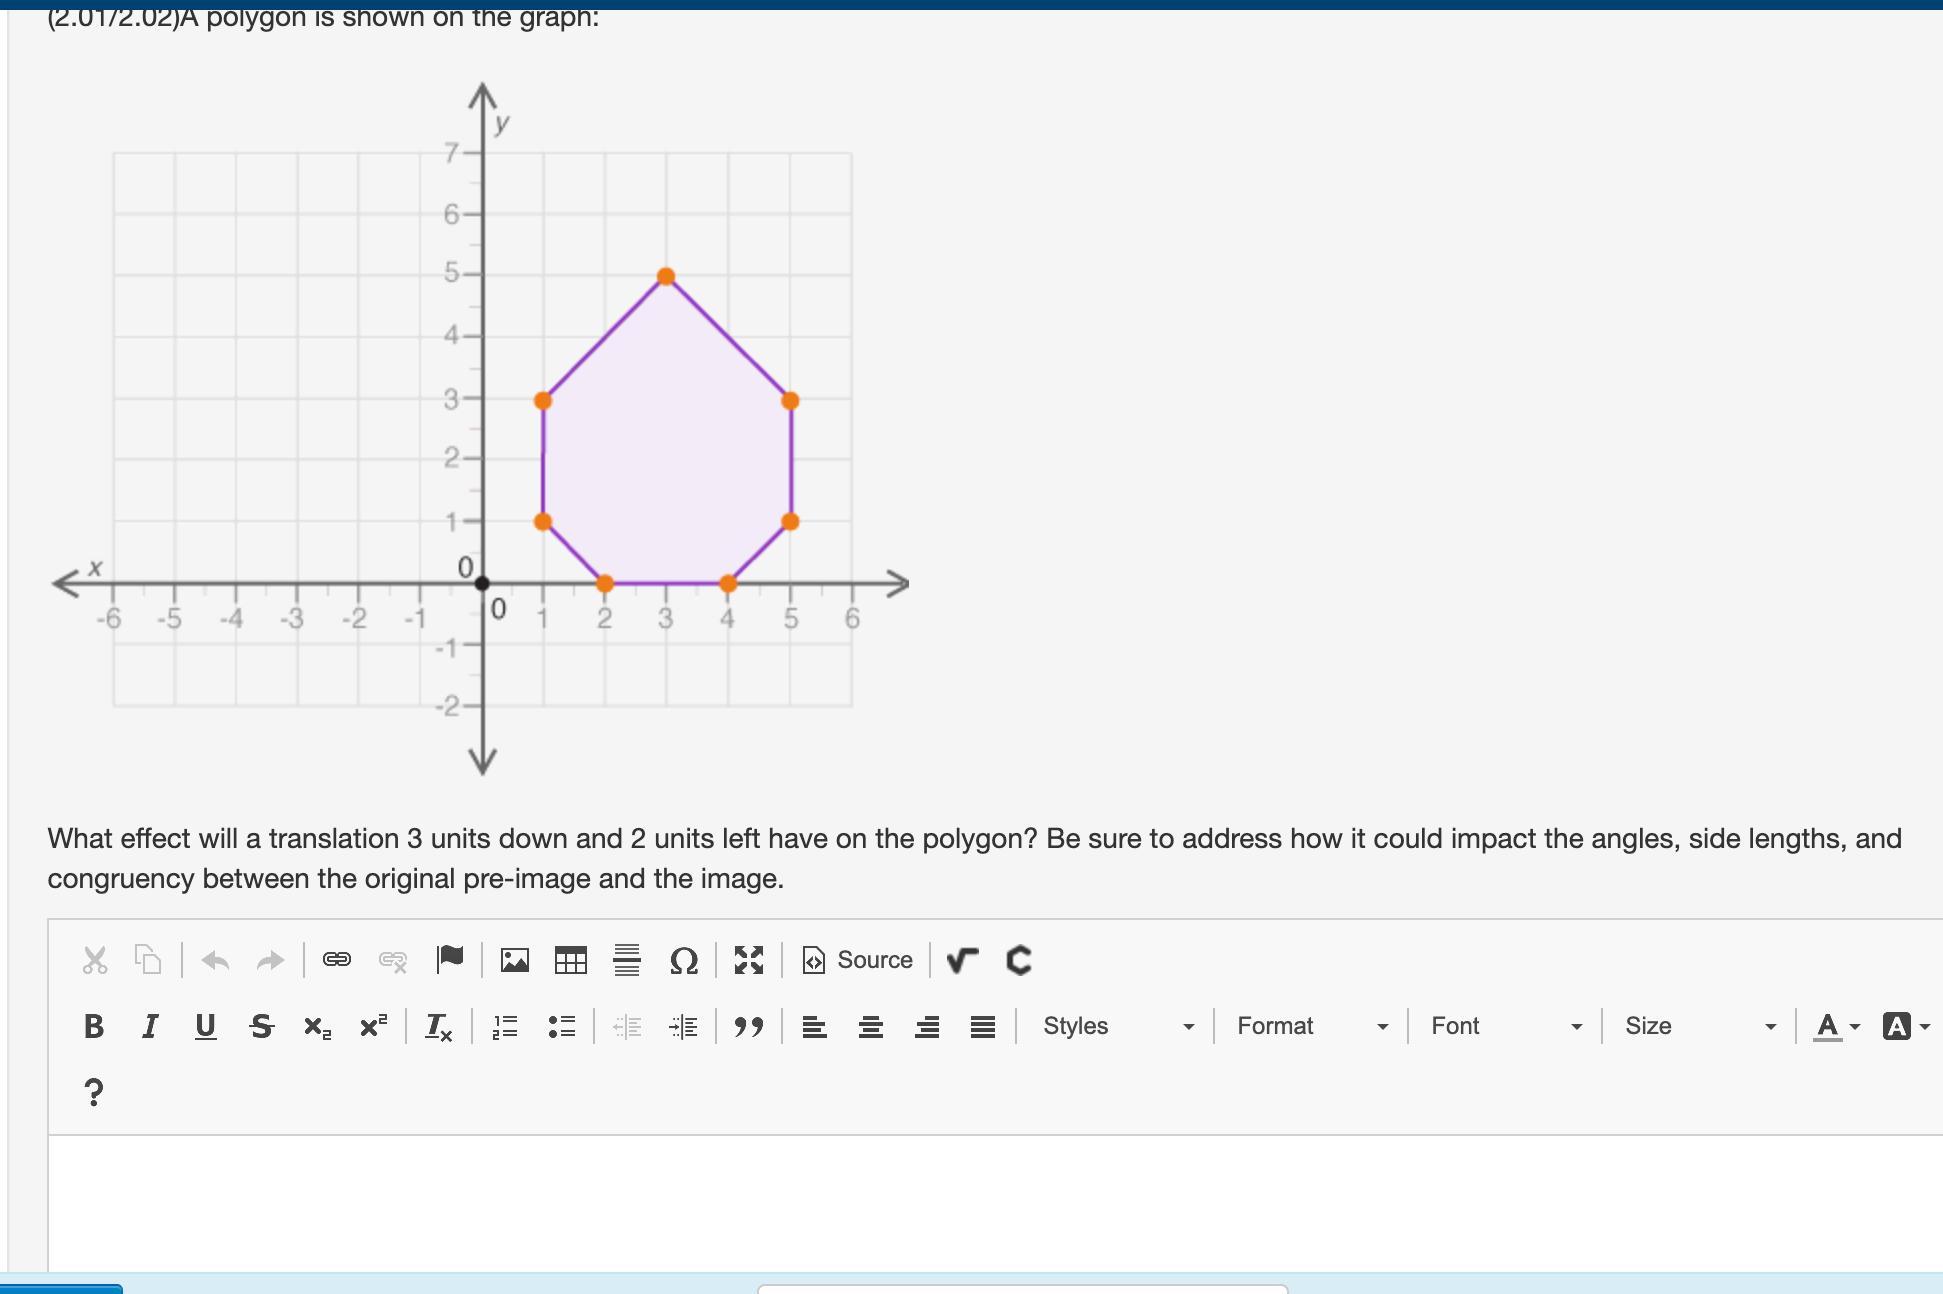
Task: Toggle Bold formatting
Action: click(94, 1026)
